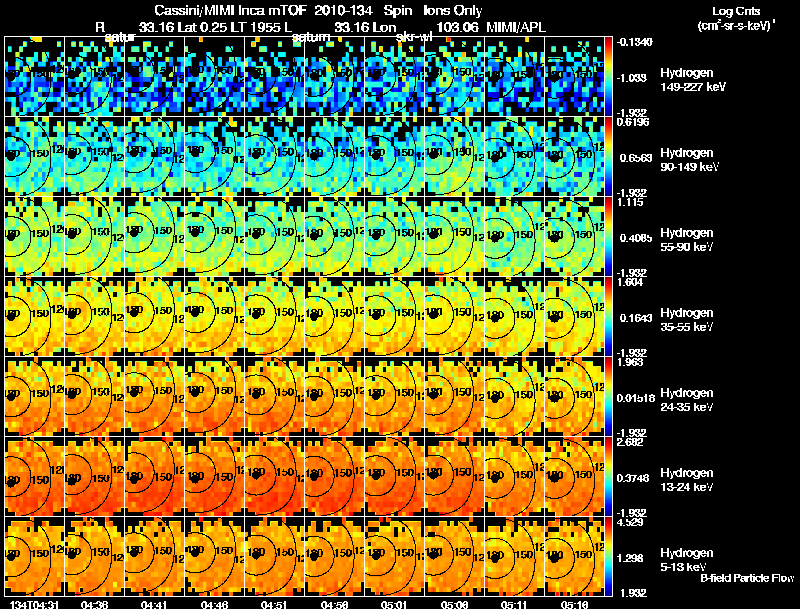Click the color bar beside Hydrogen 35-55 keV

pyautogui.click(x=608, y=317)
